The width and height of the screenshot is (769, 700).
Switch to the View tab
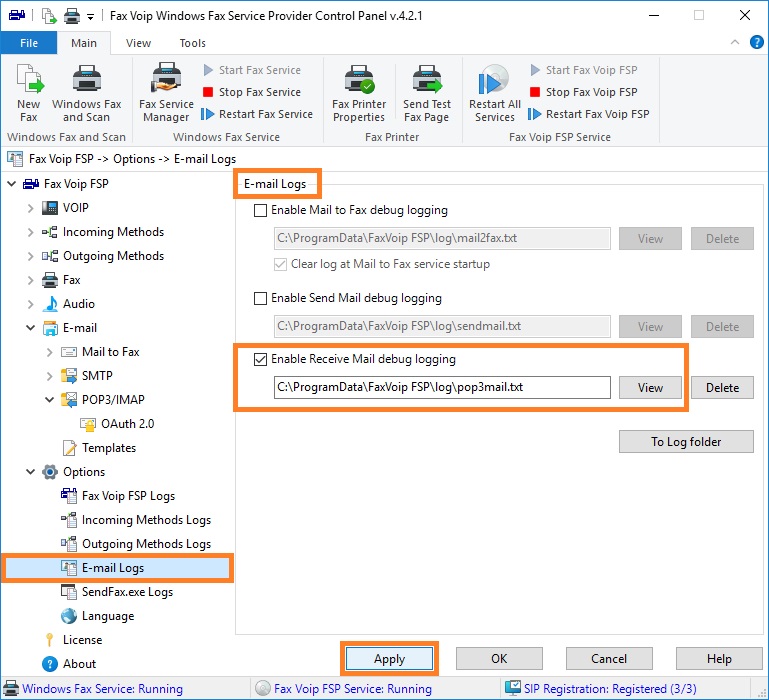[x=138, y=43]
